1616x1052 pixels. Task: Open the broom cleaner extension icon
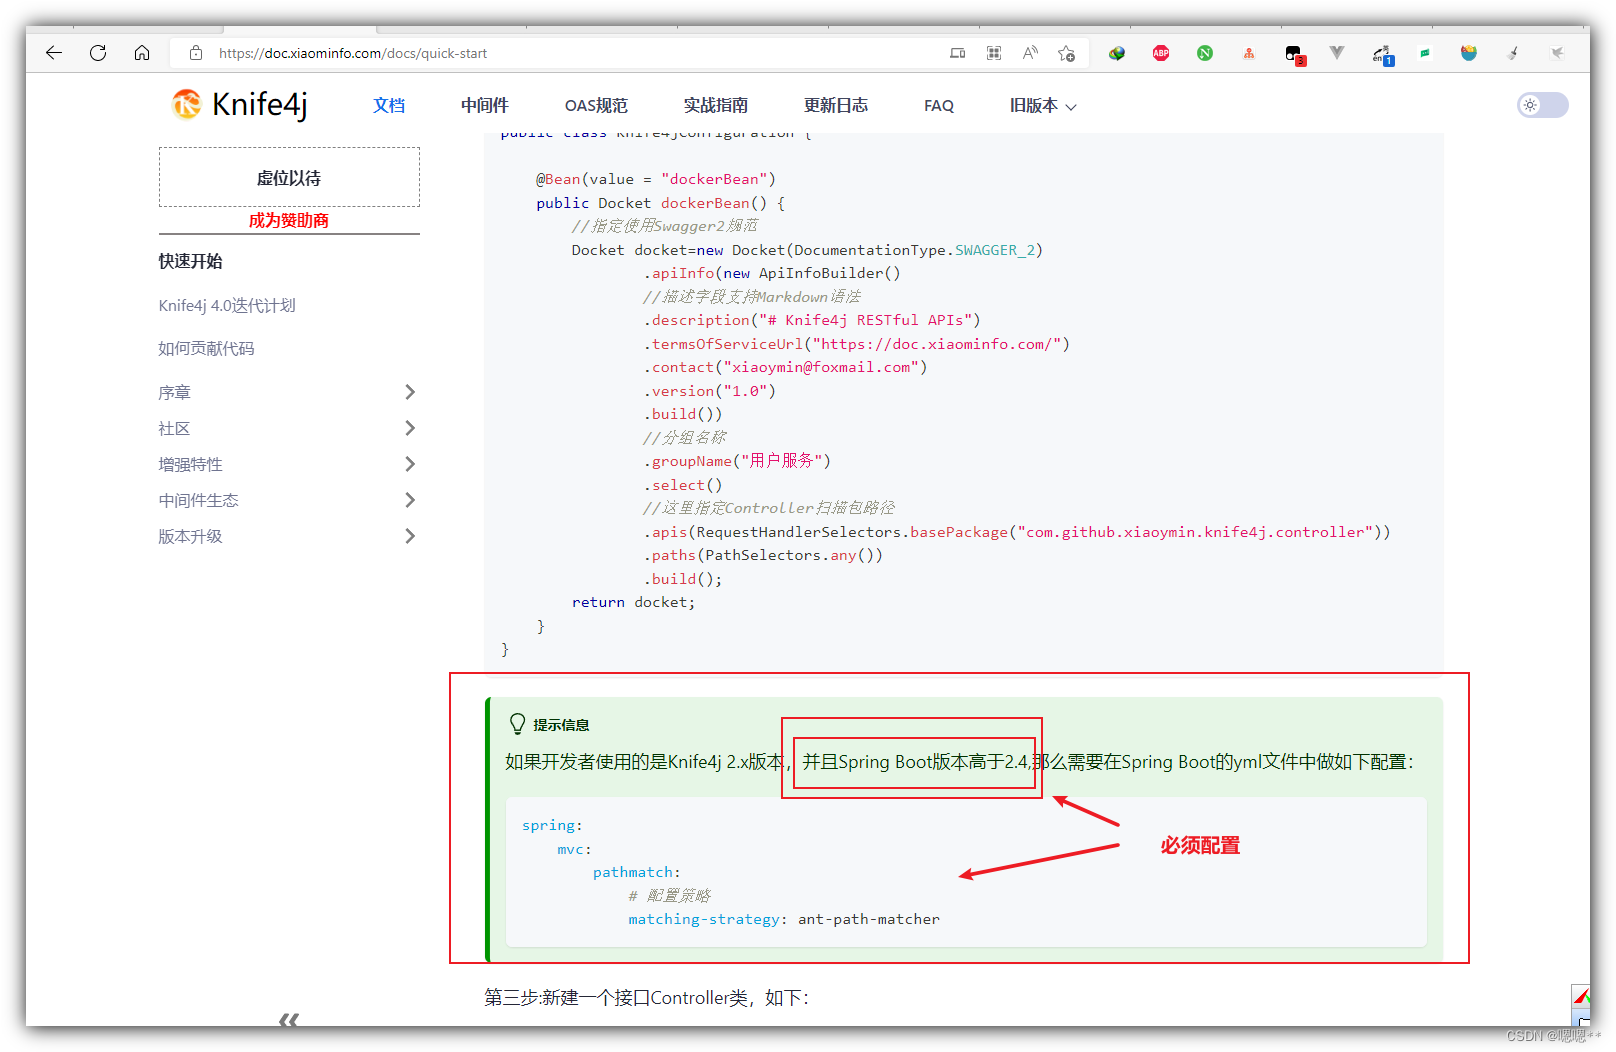click(x=1513, y=53)
